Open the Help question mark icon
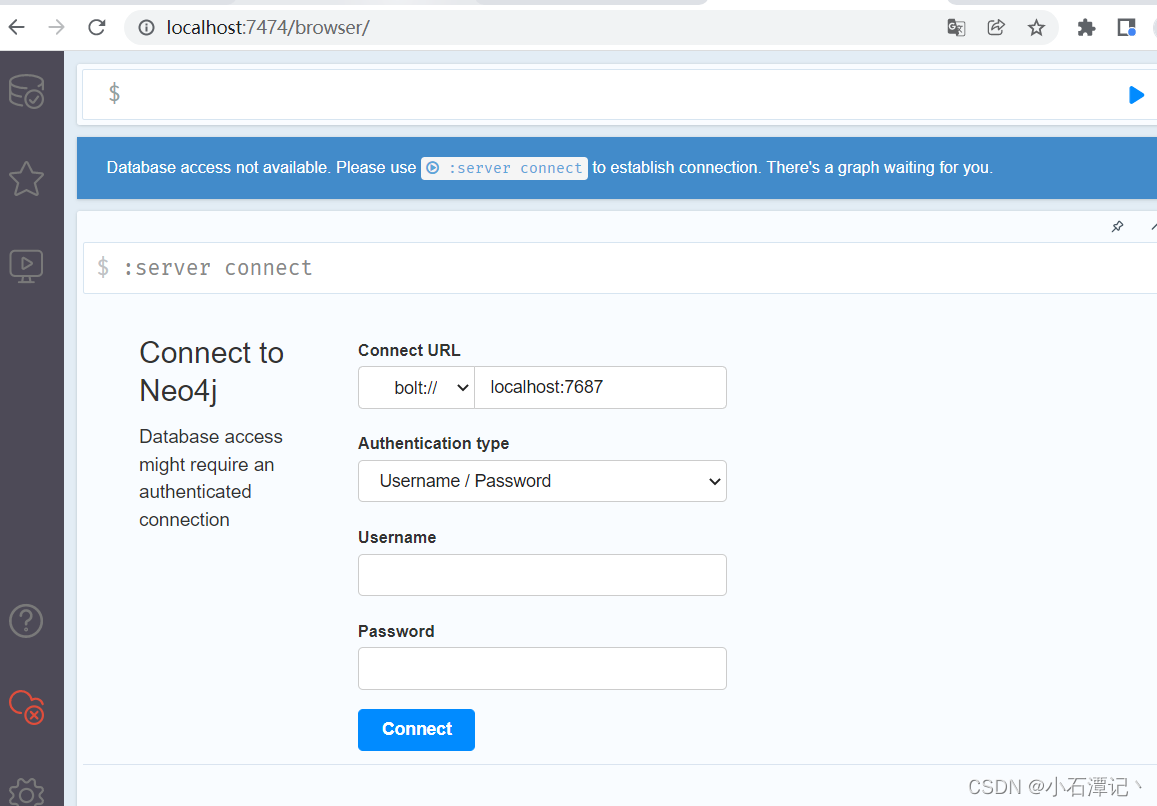The height and width of the screenshot is (806, 1157). [27, 621]
